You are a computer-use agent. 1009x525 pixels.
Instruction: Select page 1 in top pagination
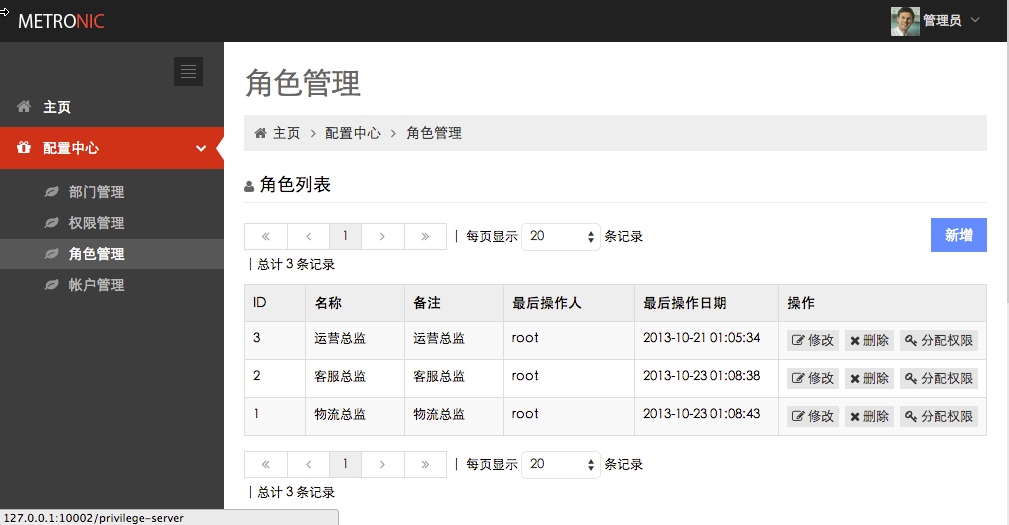[x=346, y=236]
